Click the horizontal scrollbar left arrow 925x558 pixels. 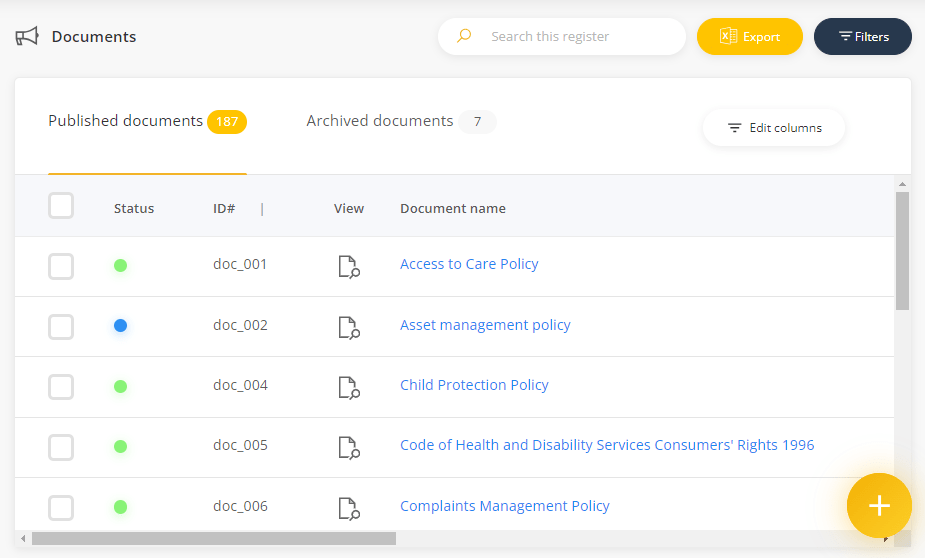23,539
